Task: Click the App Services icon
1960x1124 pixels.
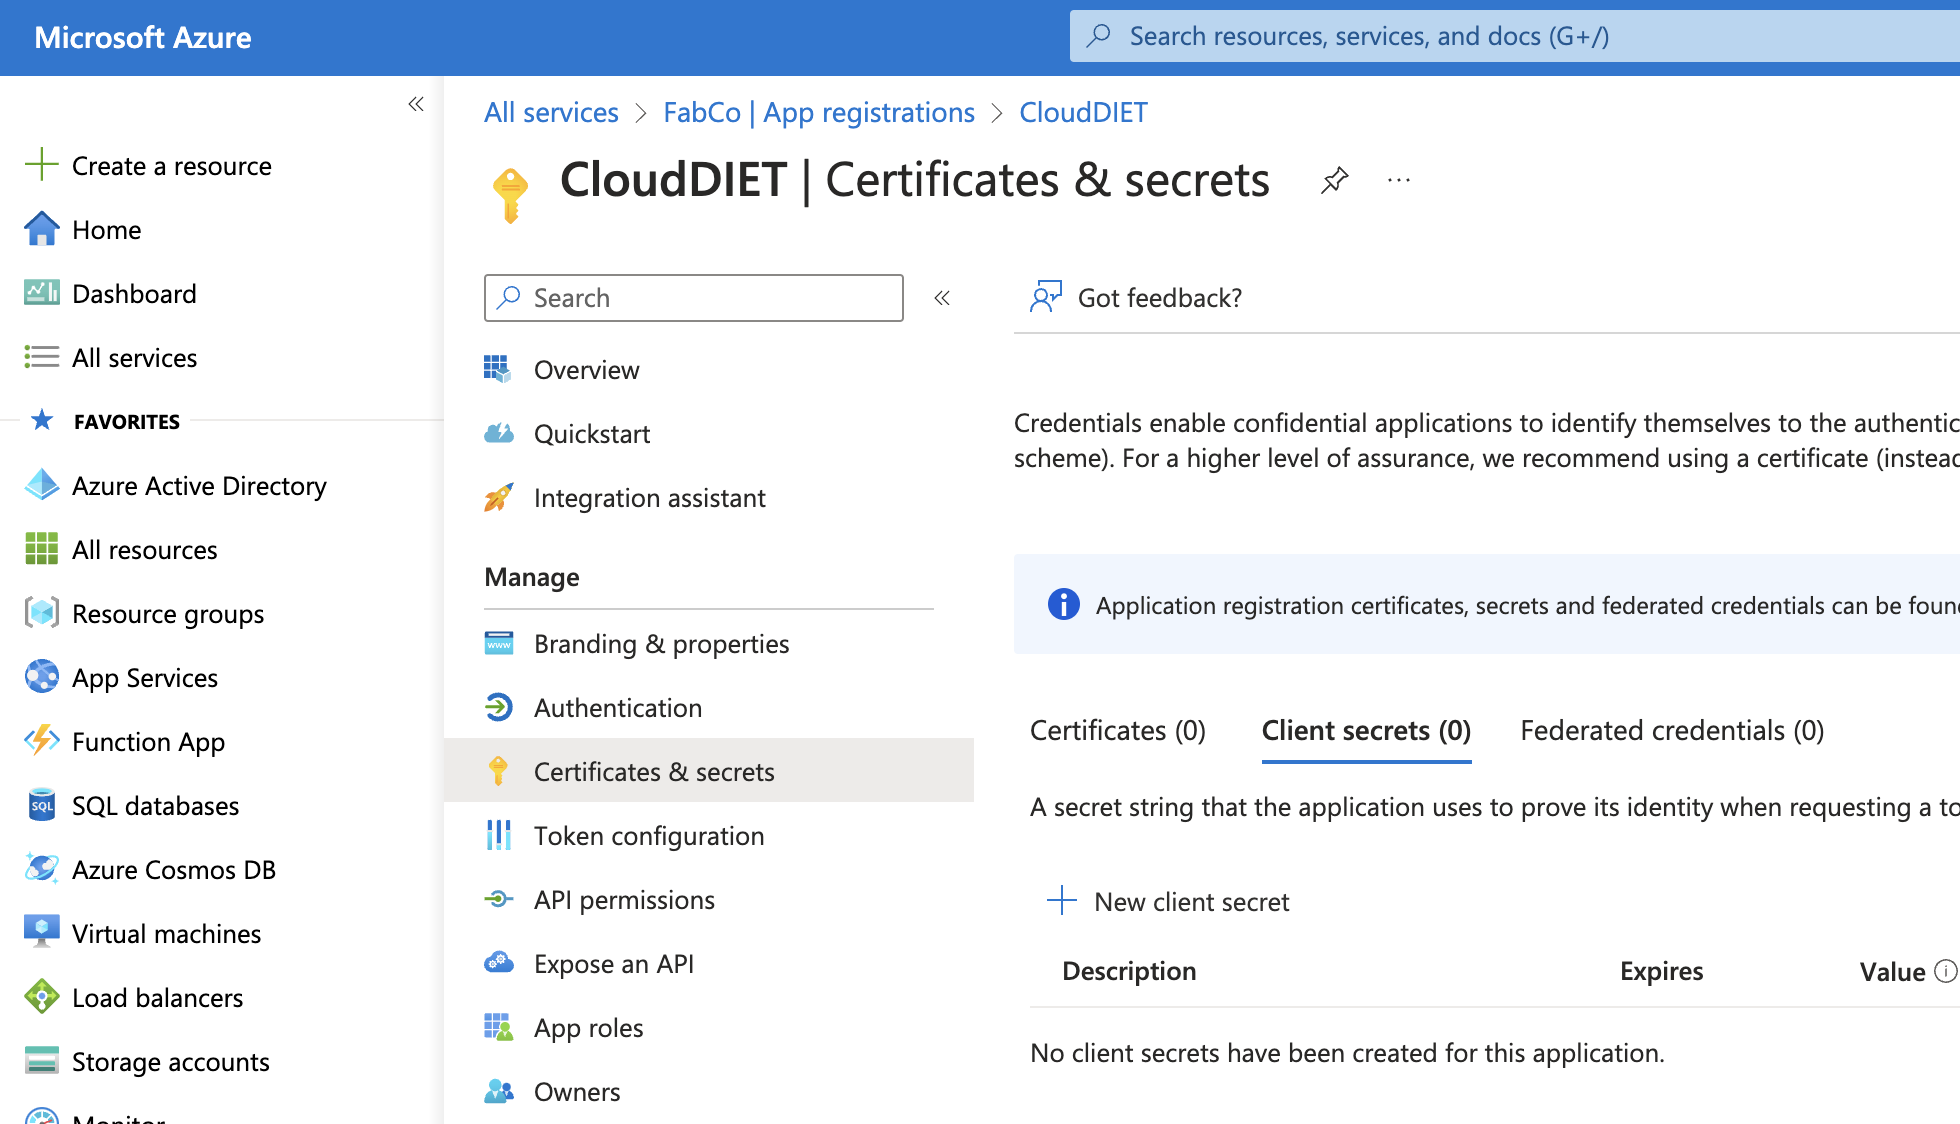Action: [41, 677]
